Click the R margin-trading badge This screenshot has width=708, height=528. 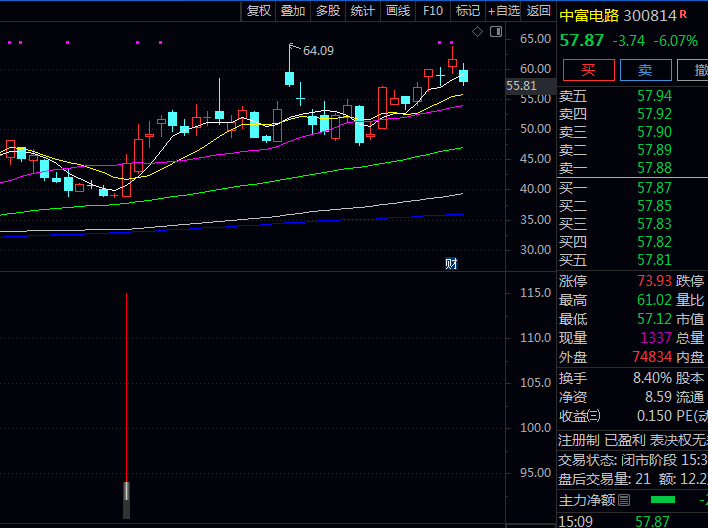pos(683,14)
